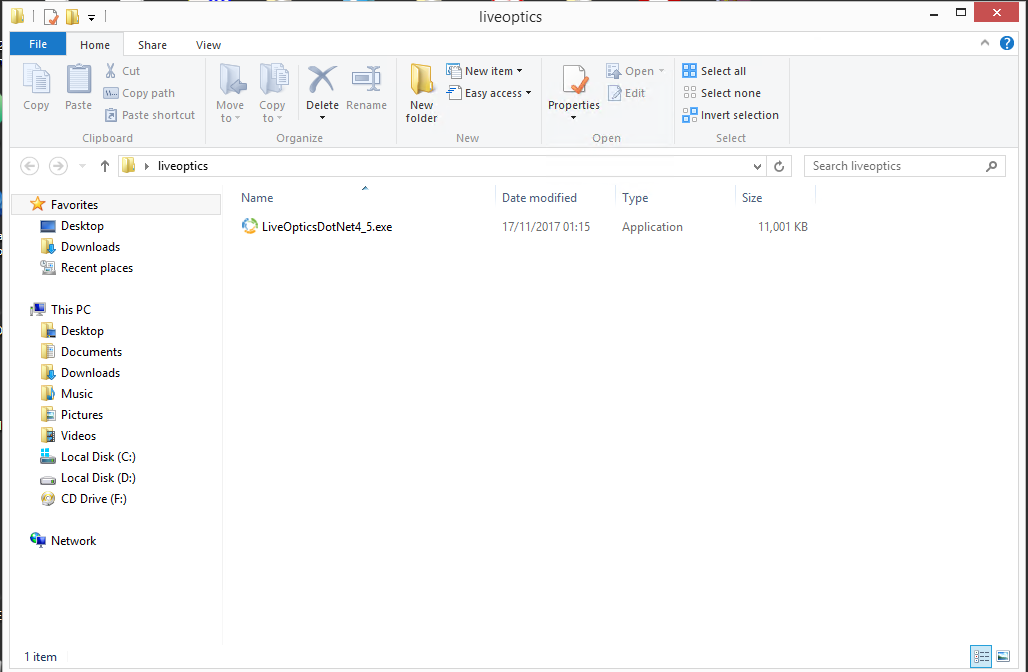1028x672 pixels.
Task: Open the File menu tab
Action: [38, 44]
